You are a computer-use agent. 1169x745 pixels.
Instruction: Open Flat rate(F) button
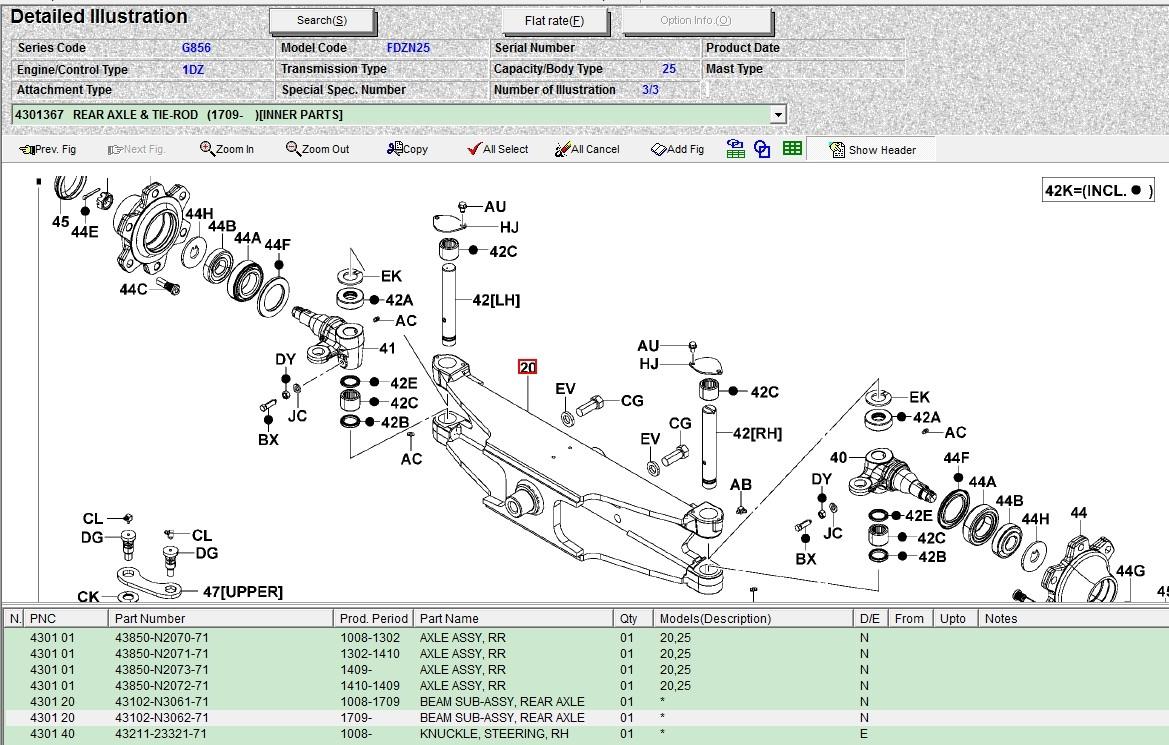click(x=553, y=21)
